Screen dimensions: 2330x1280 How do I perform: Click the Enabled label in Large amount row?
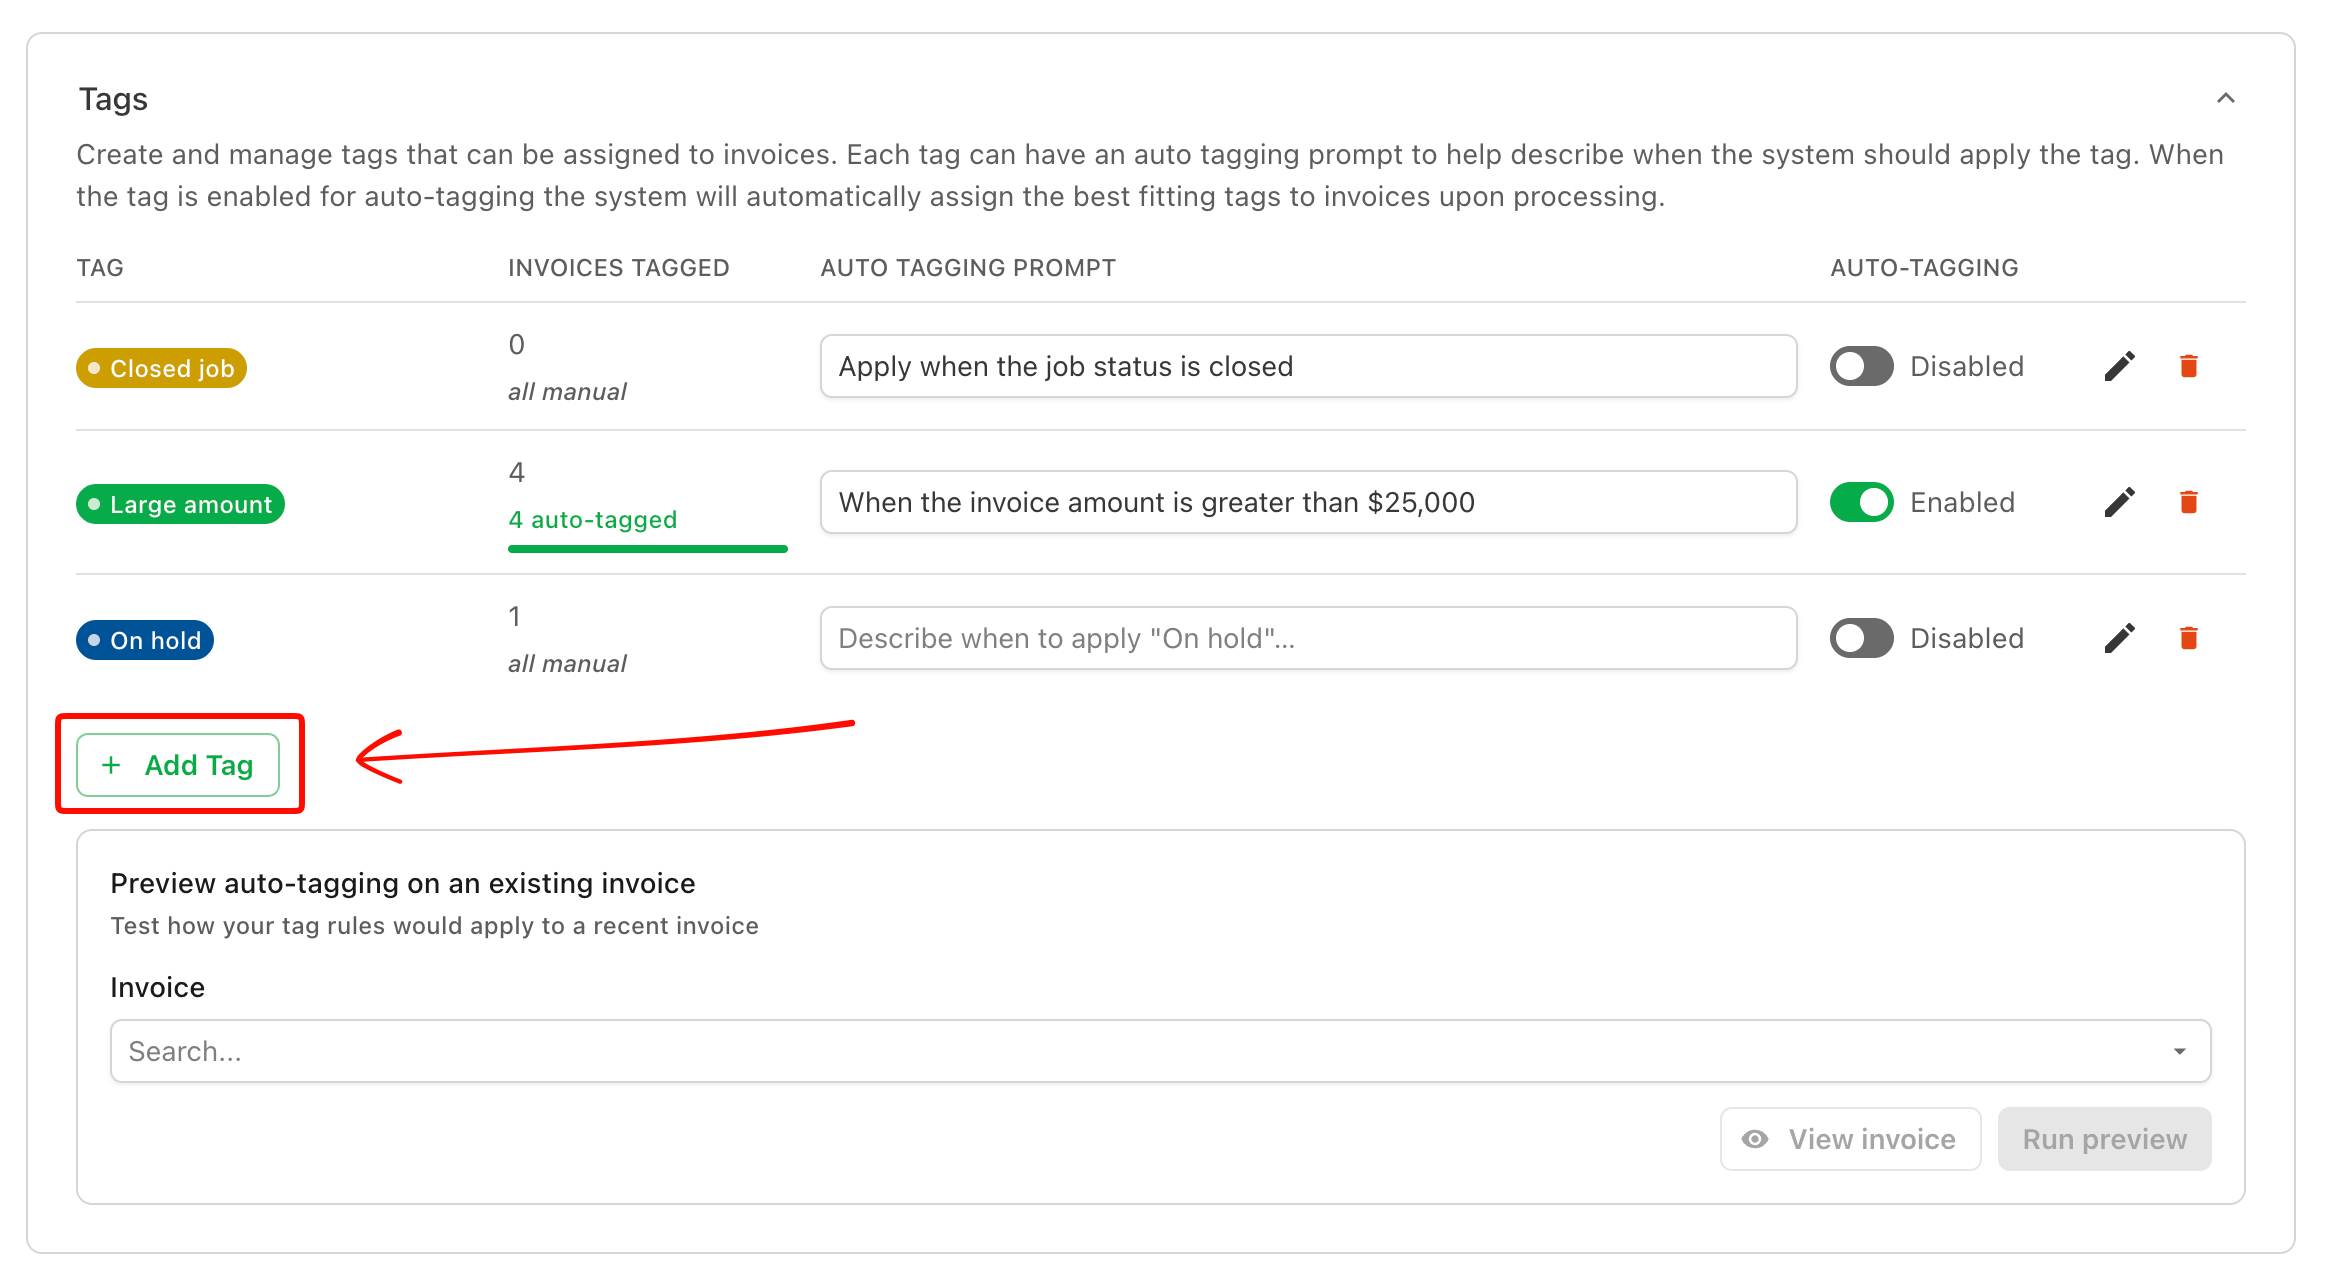tap(1962, 502)
